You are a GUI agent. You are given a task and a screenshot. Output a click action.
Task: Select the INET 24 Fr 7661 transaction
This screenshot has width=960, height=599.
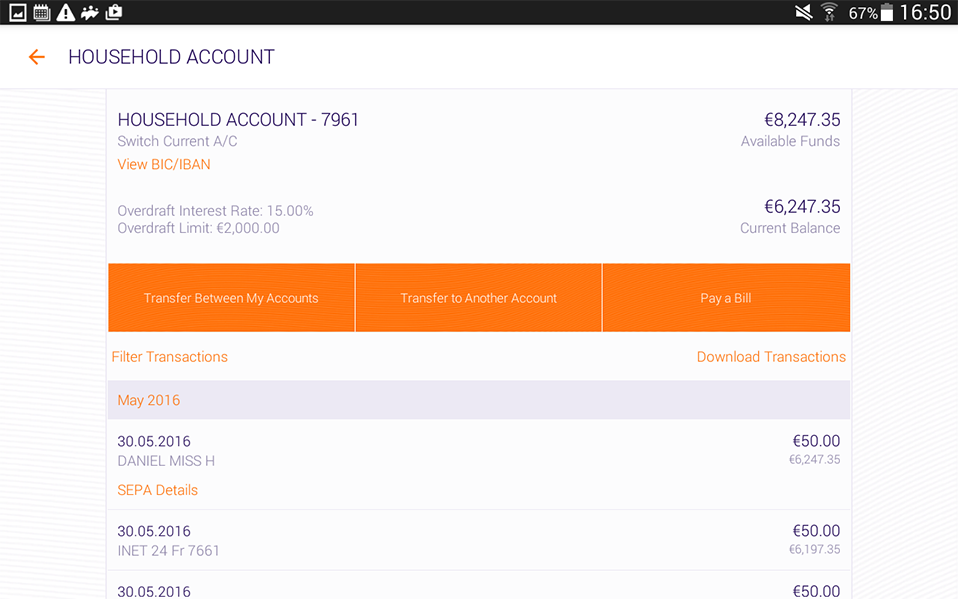(x=479, y=540)
